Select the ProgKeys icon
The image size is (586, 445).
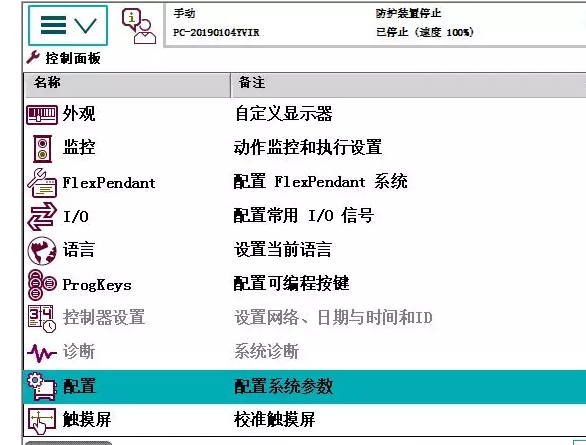(x=42, y=285)
